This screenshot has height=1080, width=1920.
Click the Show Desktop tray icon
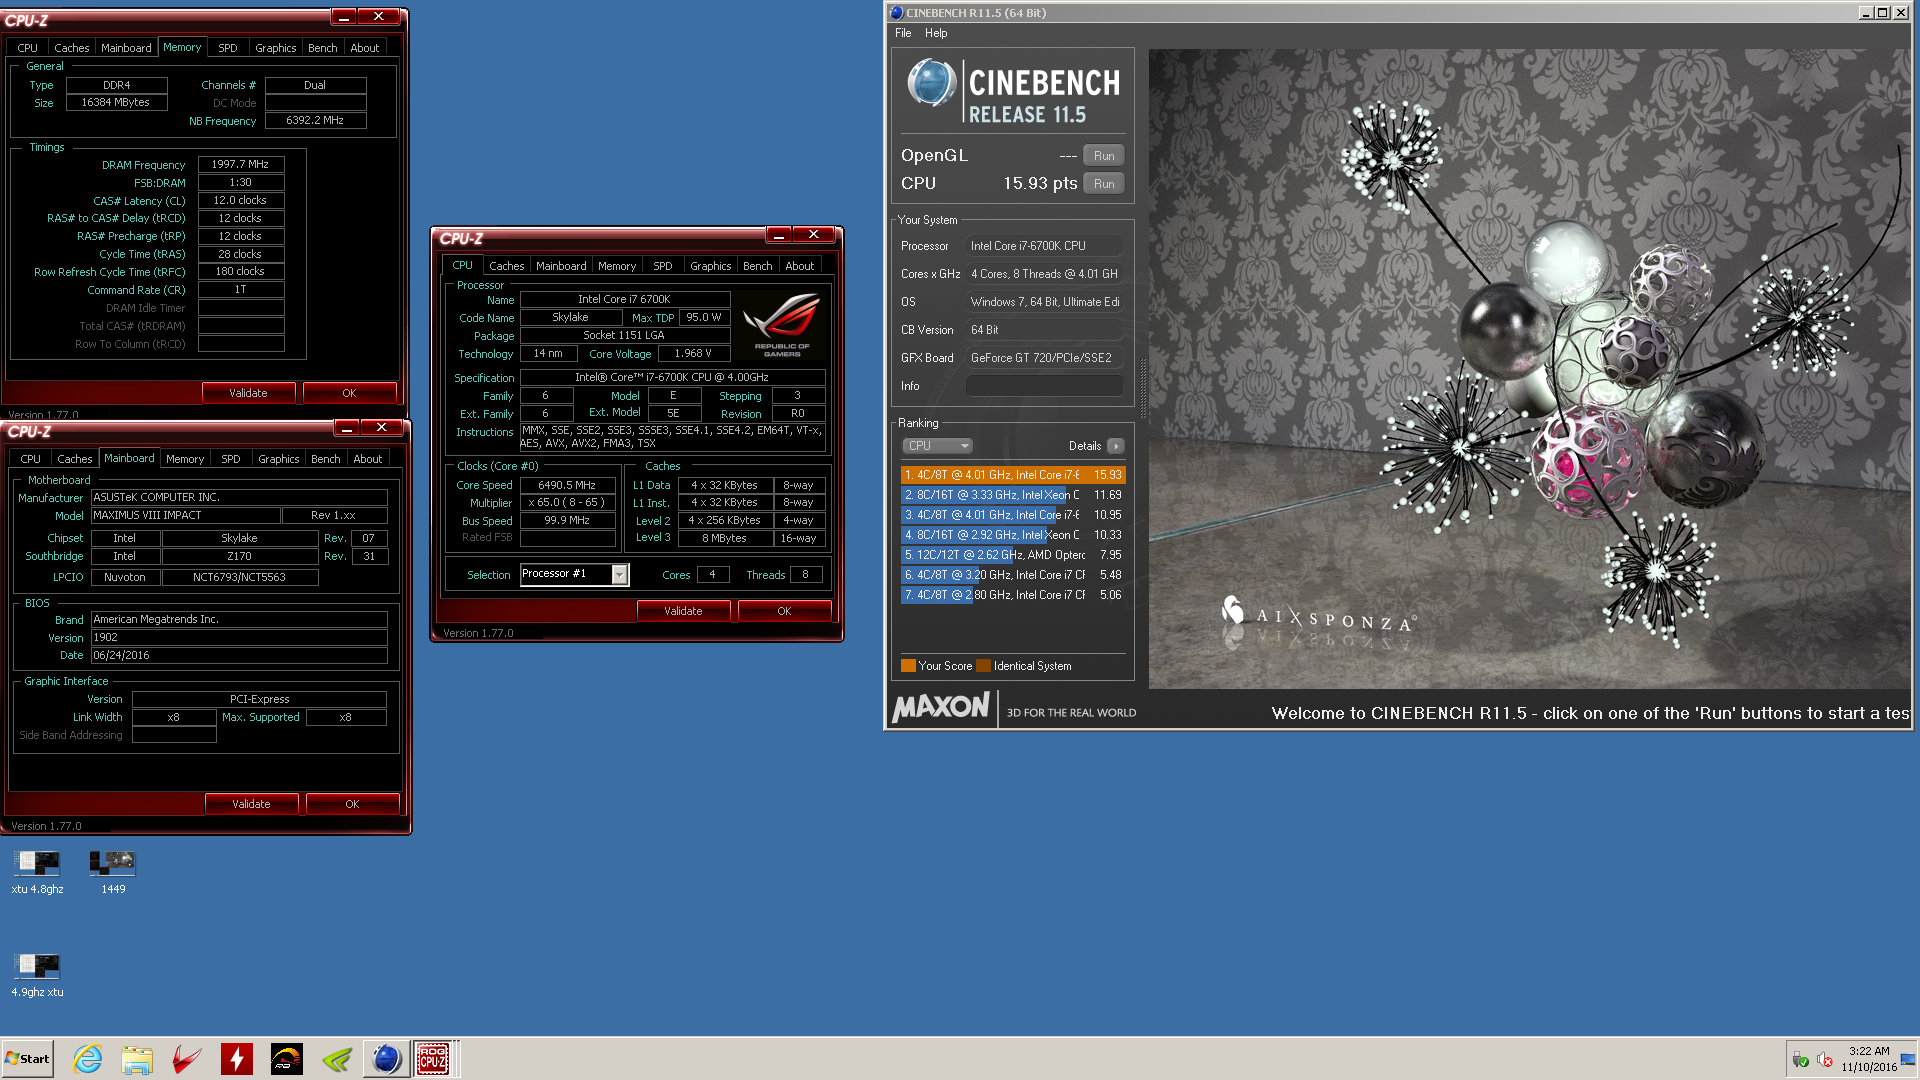tap(1908, 1059)
